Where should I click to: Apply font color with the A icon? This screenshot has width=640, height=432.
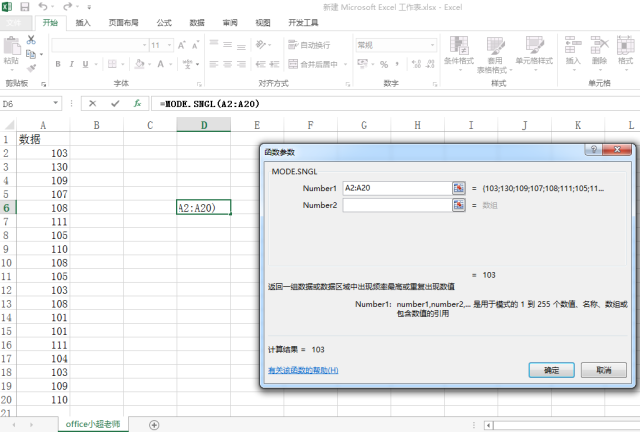coord(161,64)
